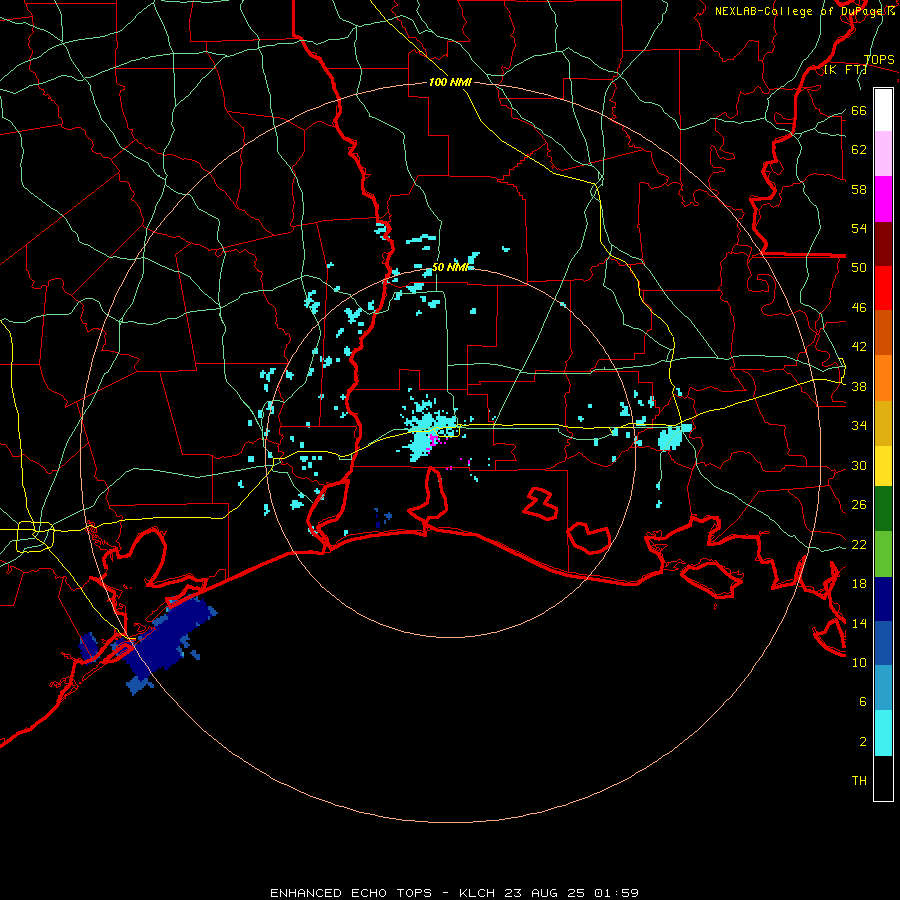The height and width of the screenshot is (900, 900).
Task: Click the 14 value on legend scale
Action: point(859,623)
